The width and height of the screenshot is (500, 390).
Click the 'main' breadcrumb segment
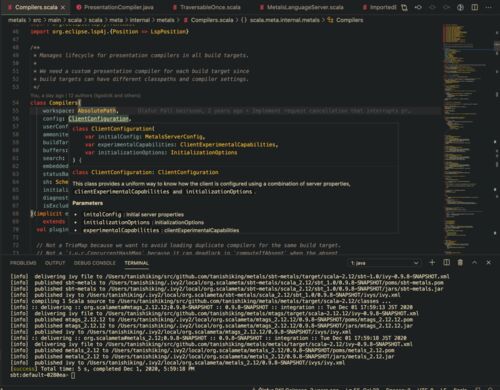click(54, 20)
